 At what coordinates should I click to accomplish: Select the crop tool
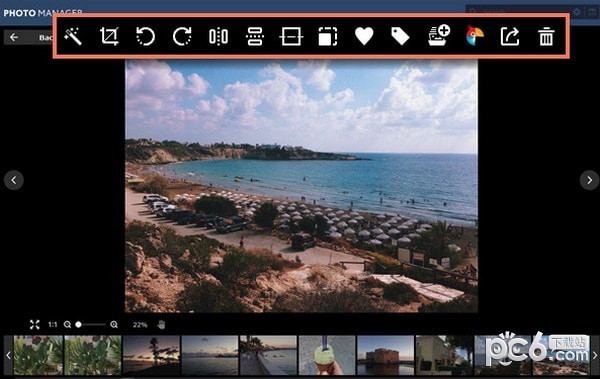tap(109, 37)
